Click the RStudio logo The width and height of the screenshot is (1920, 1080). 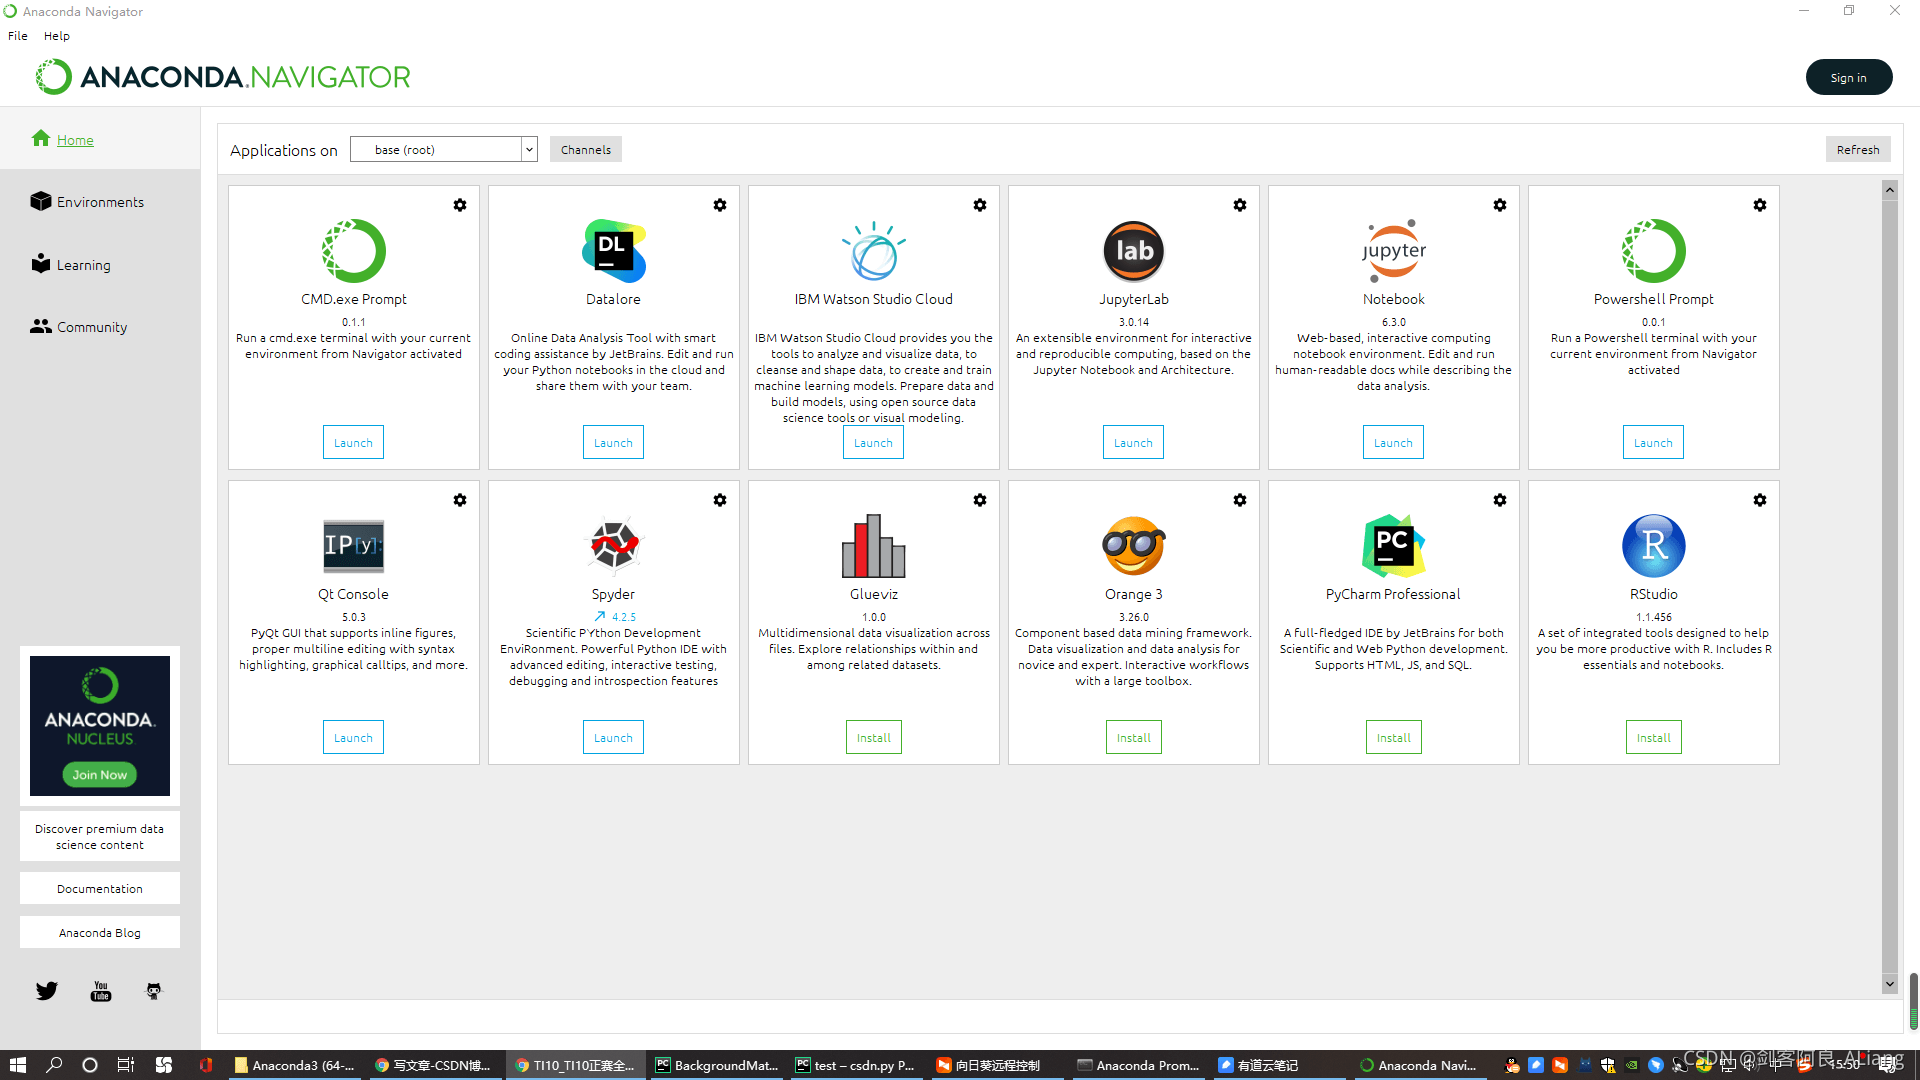(x=1654, y=545)
